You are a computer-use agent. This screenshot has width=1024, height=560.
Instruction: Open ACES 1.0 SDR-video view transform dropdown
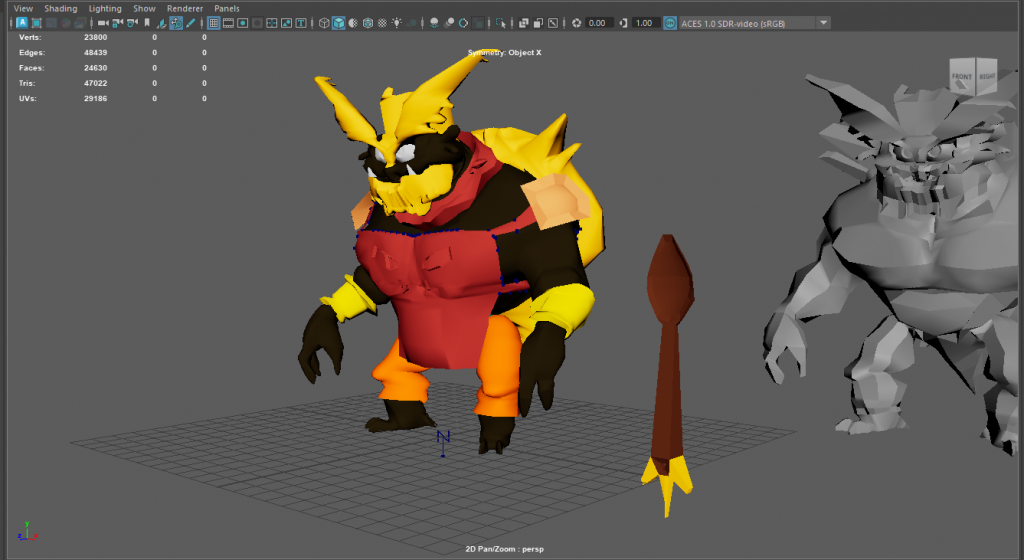click(x=755, y=23)
